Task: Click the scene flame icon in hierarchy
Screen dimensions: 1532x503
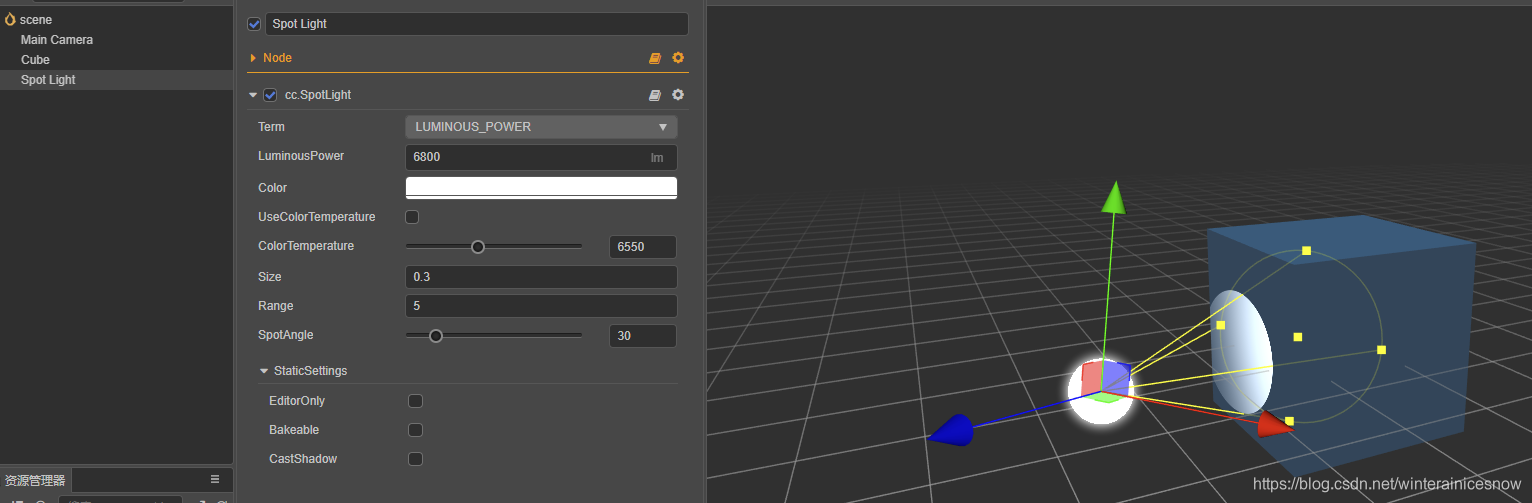Action: pos(10,19)
